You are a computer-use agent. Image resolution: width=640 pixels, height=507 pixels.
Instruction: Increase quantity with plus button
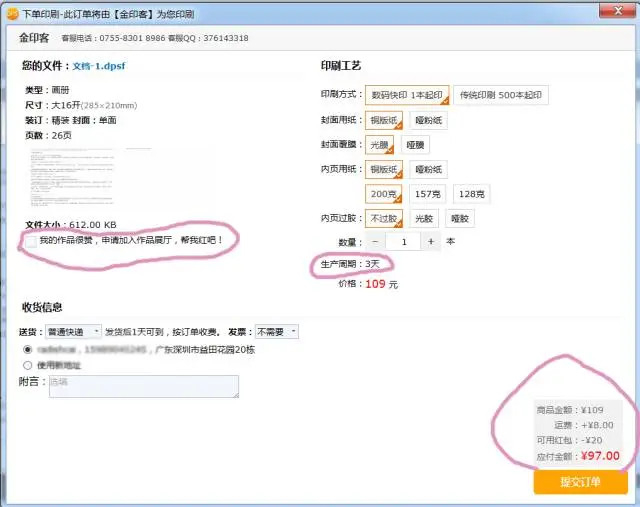pos(431,242)
